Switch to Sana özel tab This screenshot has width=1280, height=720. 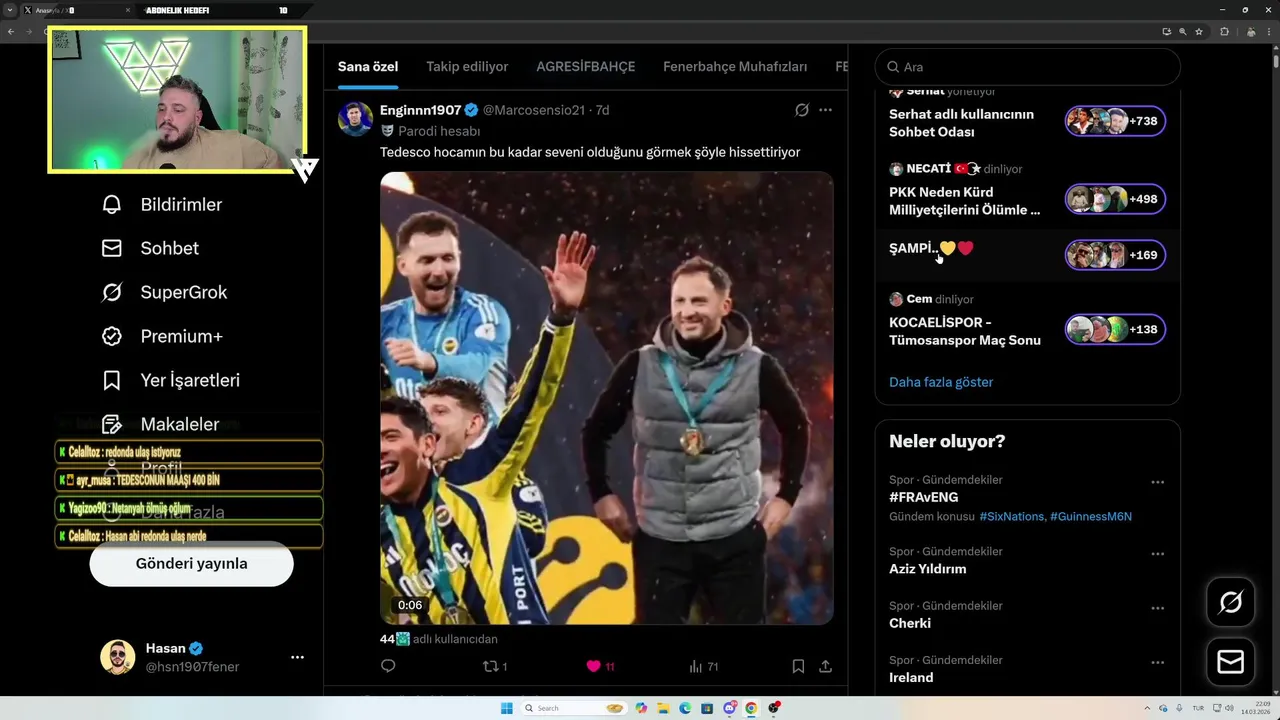[x=368, y=67]
